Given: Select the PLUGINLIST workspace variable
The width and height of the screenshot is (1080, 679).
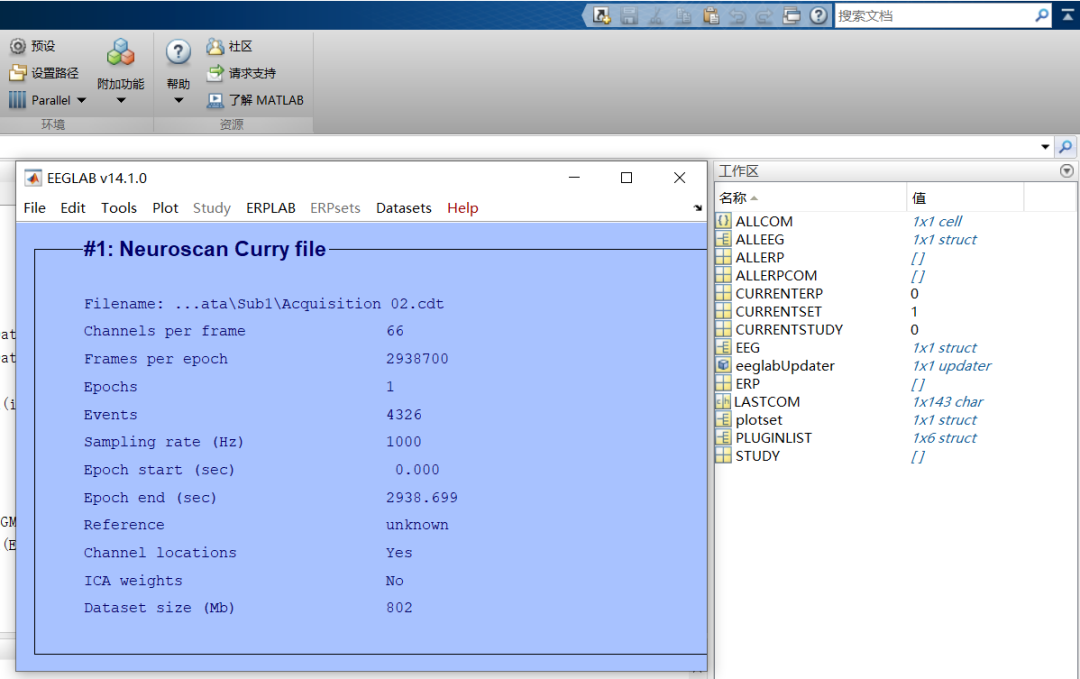Looking at the screenshot, I should coord(773,438).
